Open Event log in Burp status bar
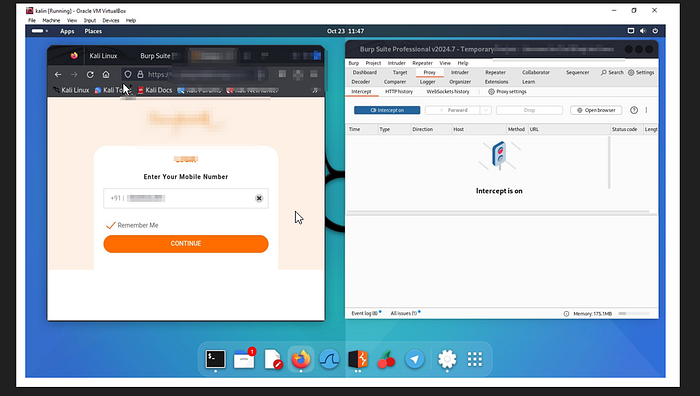The width and height of the screenshot is (700, 396). (364, 313)
